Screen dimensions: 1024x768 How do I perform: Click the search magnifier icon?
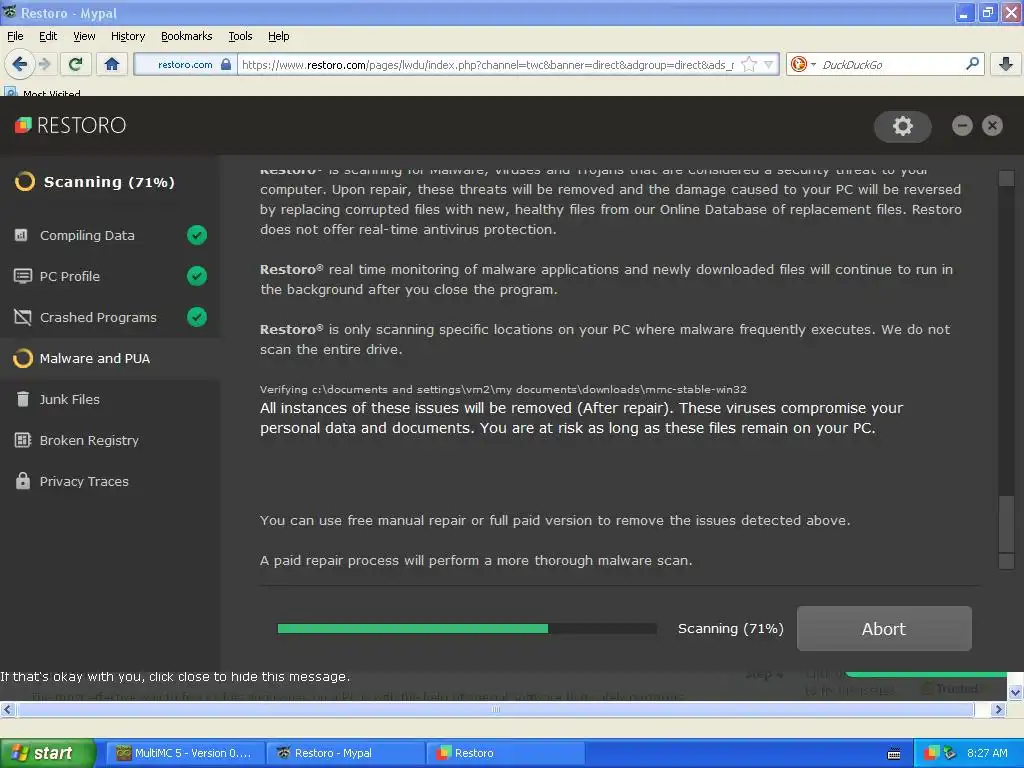972,64
